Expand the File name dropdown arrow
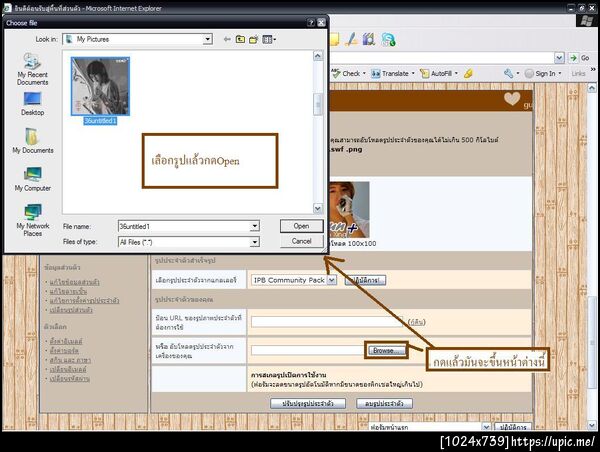 (x=254, y=226)
